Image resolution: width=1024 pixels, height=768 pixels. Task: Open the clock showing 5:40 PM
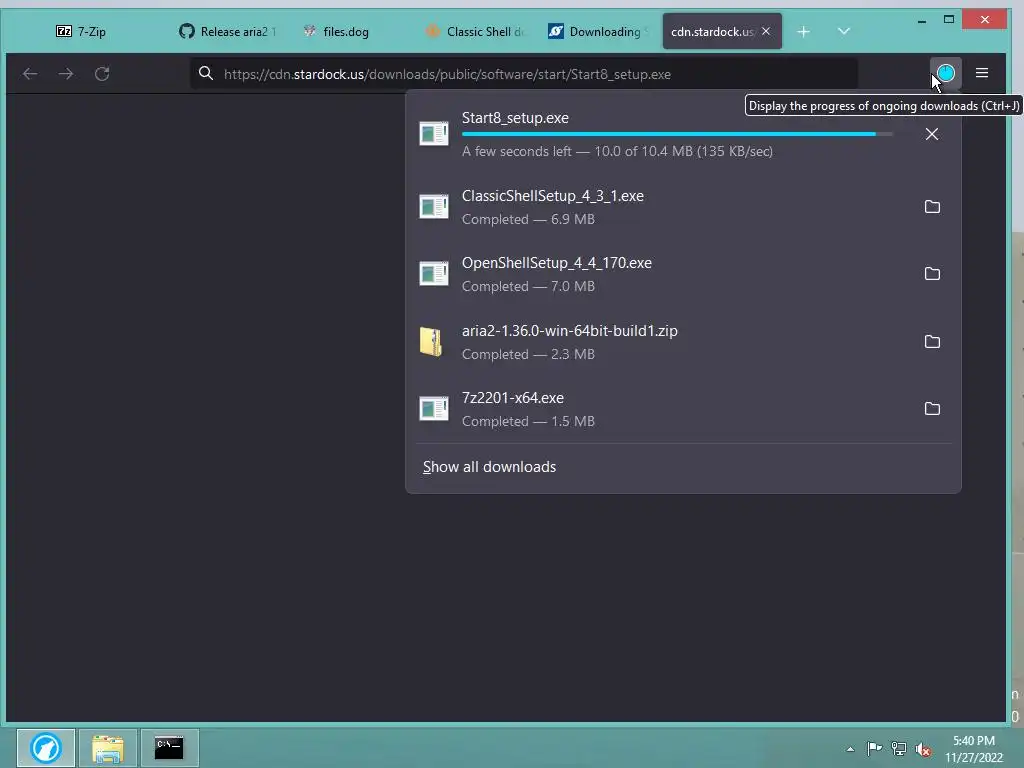(974, 749)
